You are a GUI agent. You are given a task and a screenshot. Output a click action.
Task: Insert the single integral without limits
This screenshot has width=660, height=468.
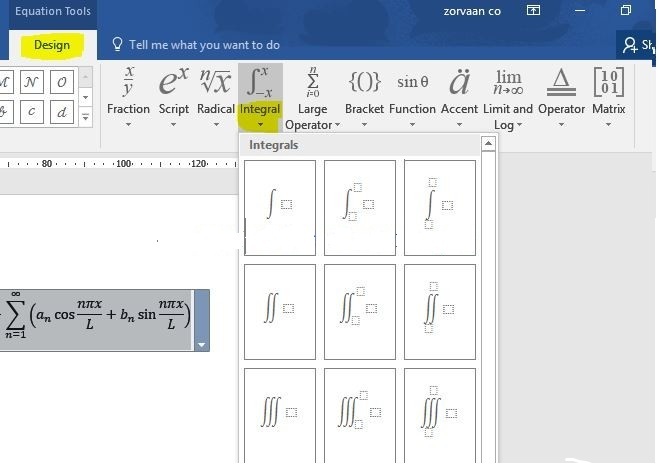pyautogui.click(x=279, y=207)
